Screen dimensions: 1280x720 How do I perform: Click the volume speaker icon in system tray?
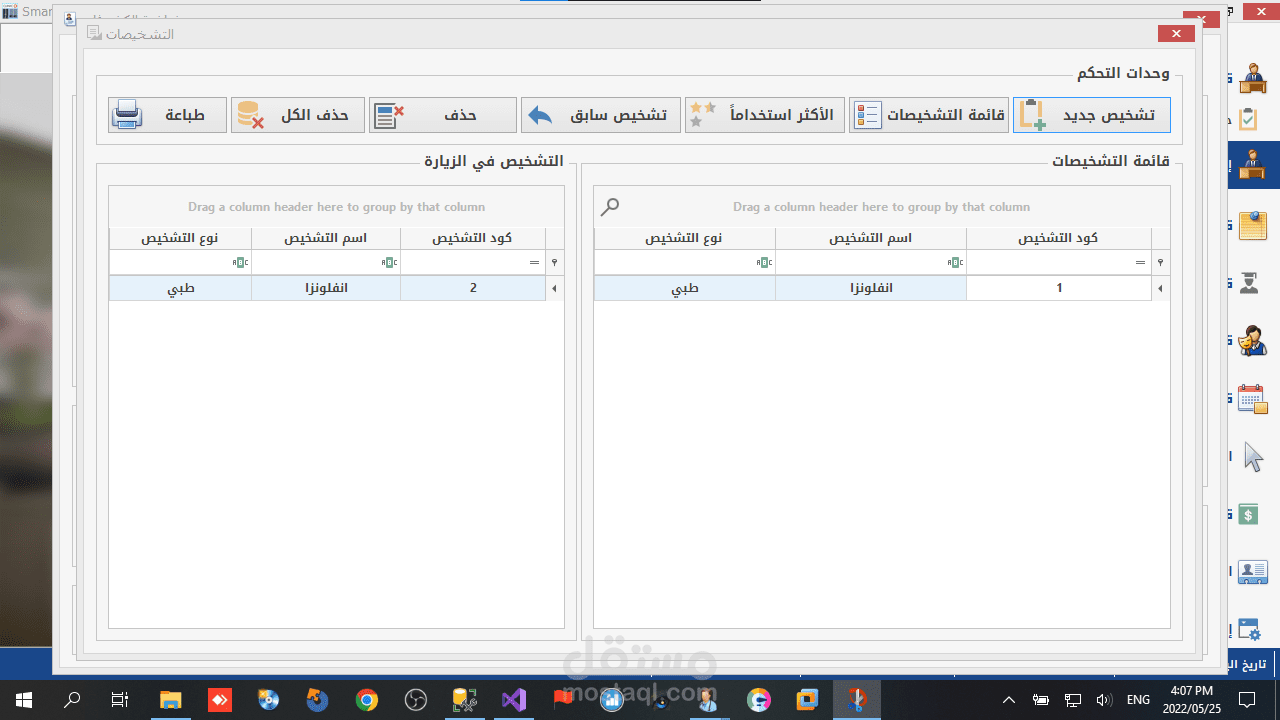point(1104,700)
